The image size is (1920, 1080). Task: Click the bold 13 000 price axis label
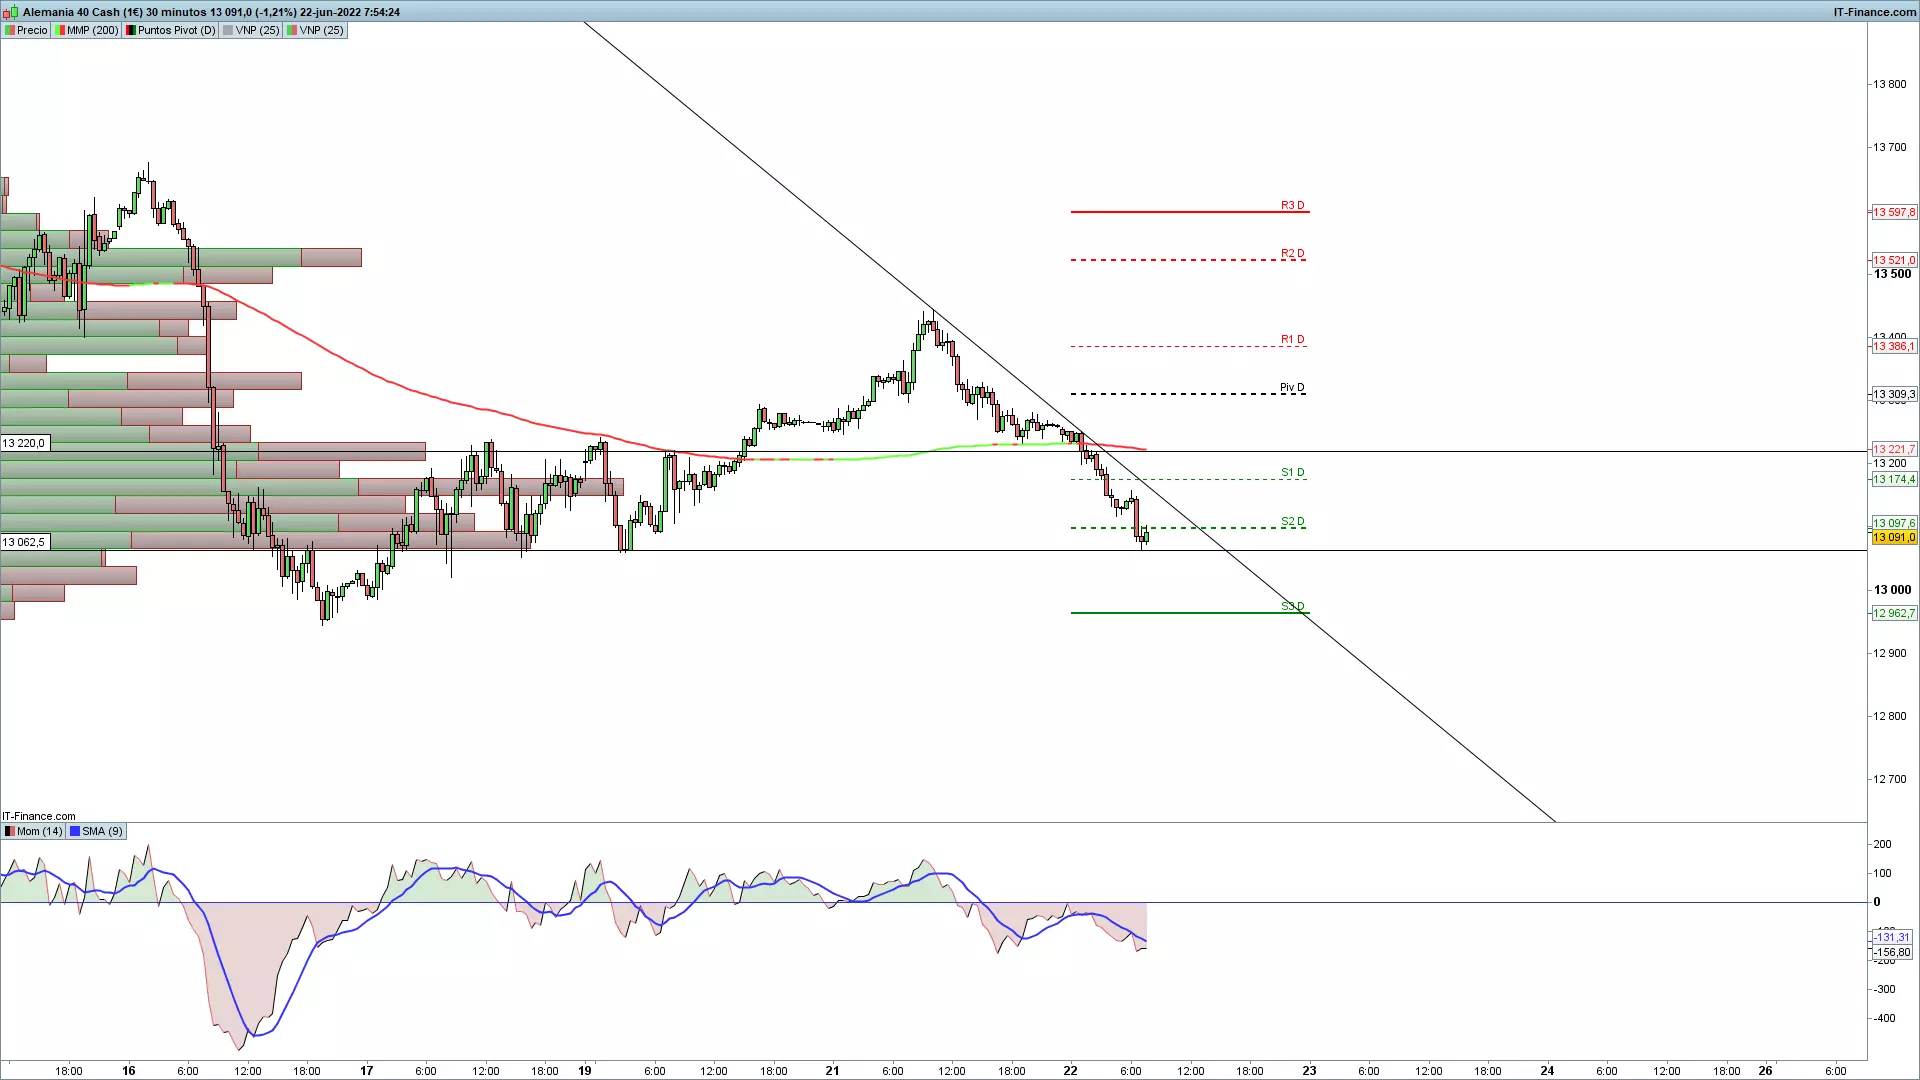[1892, 590]
